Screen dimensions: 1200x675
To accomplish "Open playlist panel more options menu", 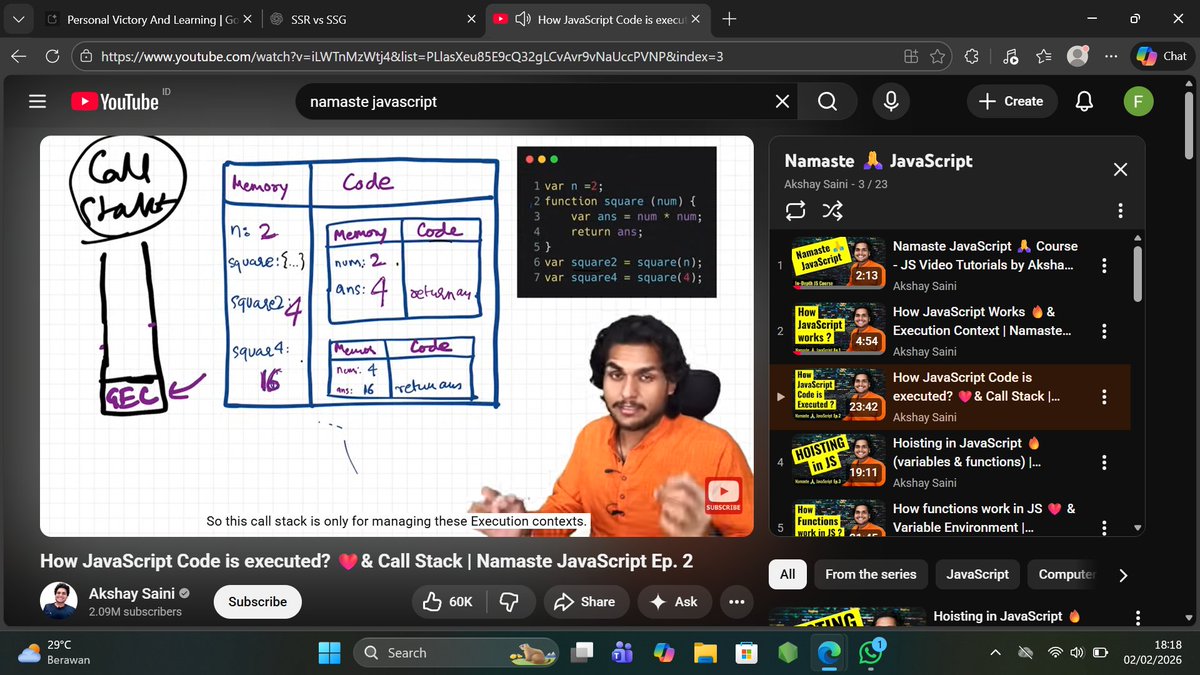I will click(1120, 211).
